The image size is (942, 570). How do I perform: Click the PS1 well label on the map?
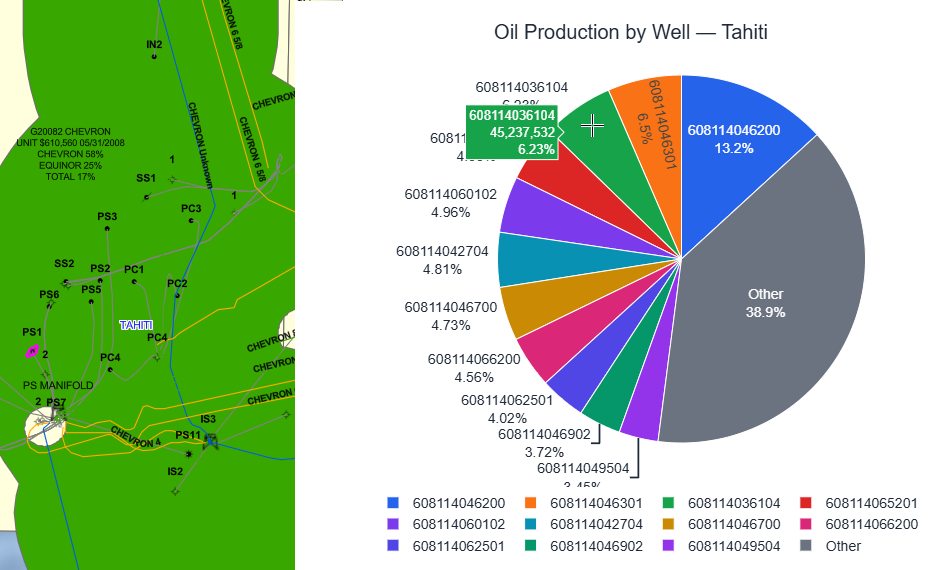coord(32,332)
